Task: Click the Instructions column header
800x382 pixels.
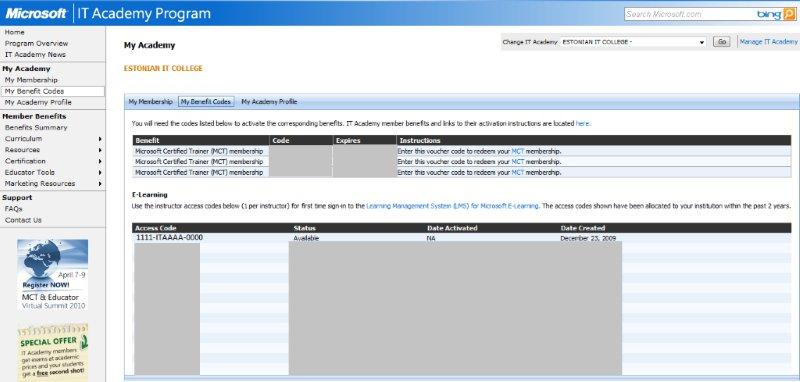Action: 419,140
